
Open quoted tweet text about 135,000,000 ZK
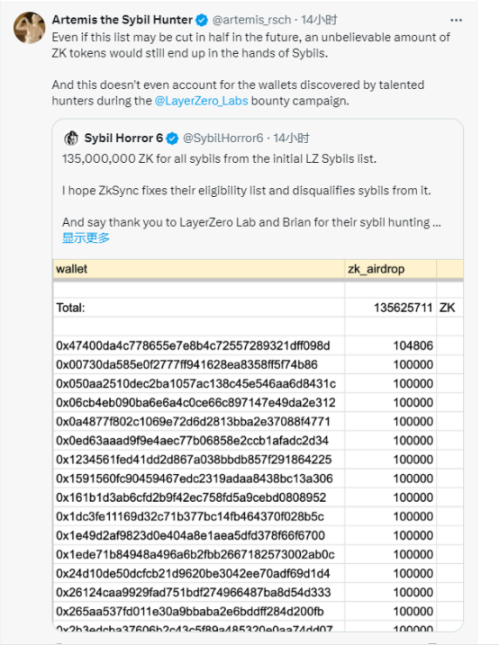pyautogui.click(x=219, y=159)
